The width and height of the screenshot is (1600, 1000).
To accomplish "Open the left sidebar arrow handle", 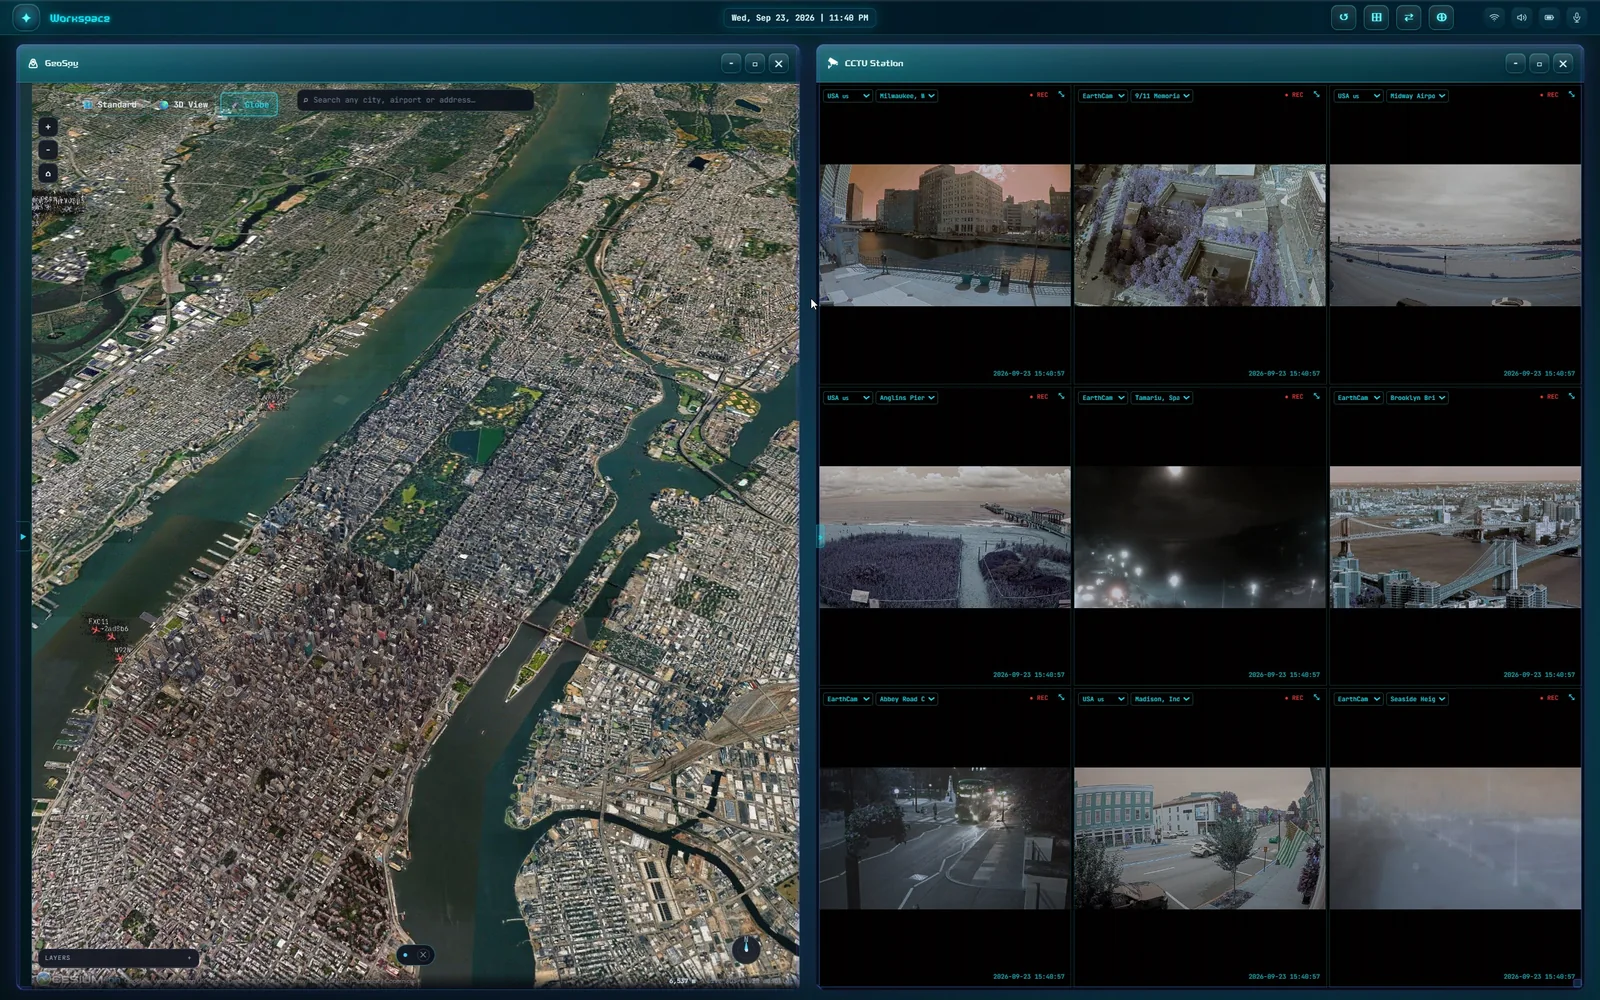I will (23, 537).
